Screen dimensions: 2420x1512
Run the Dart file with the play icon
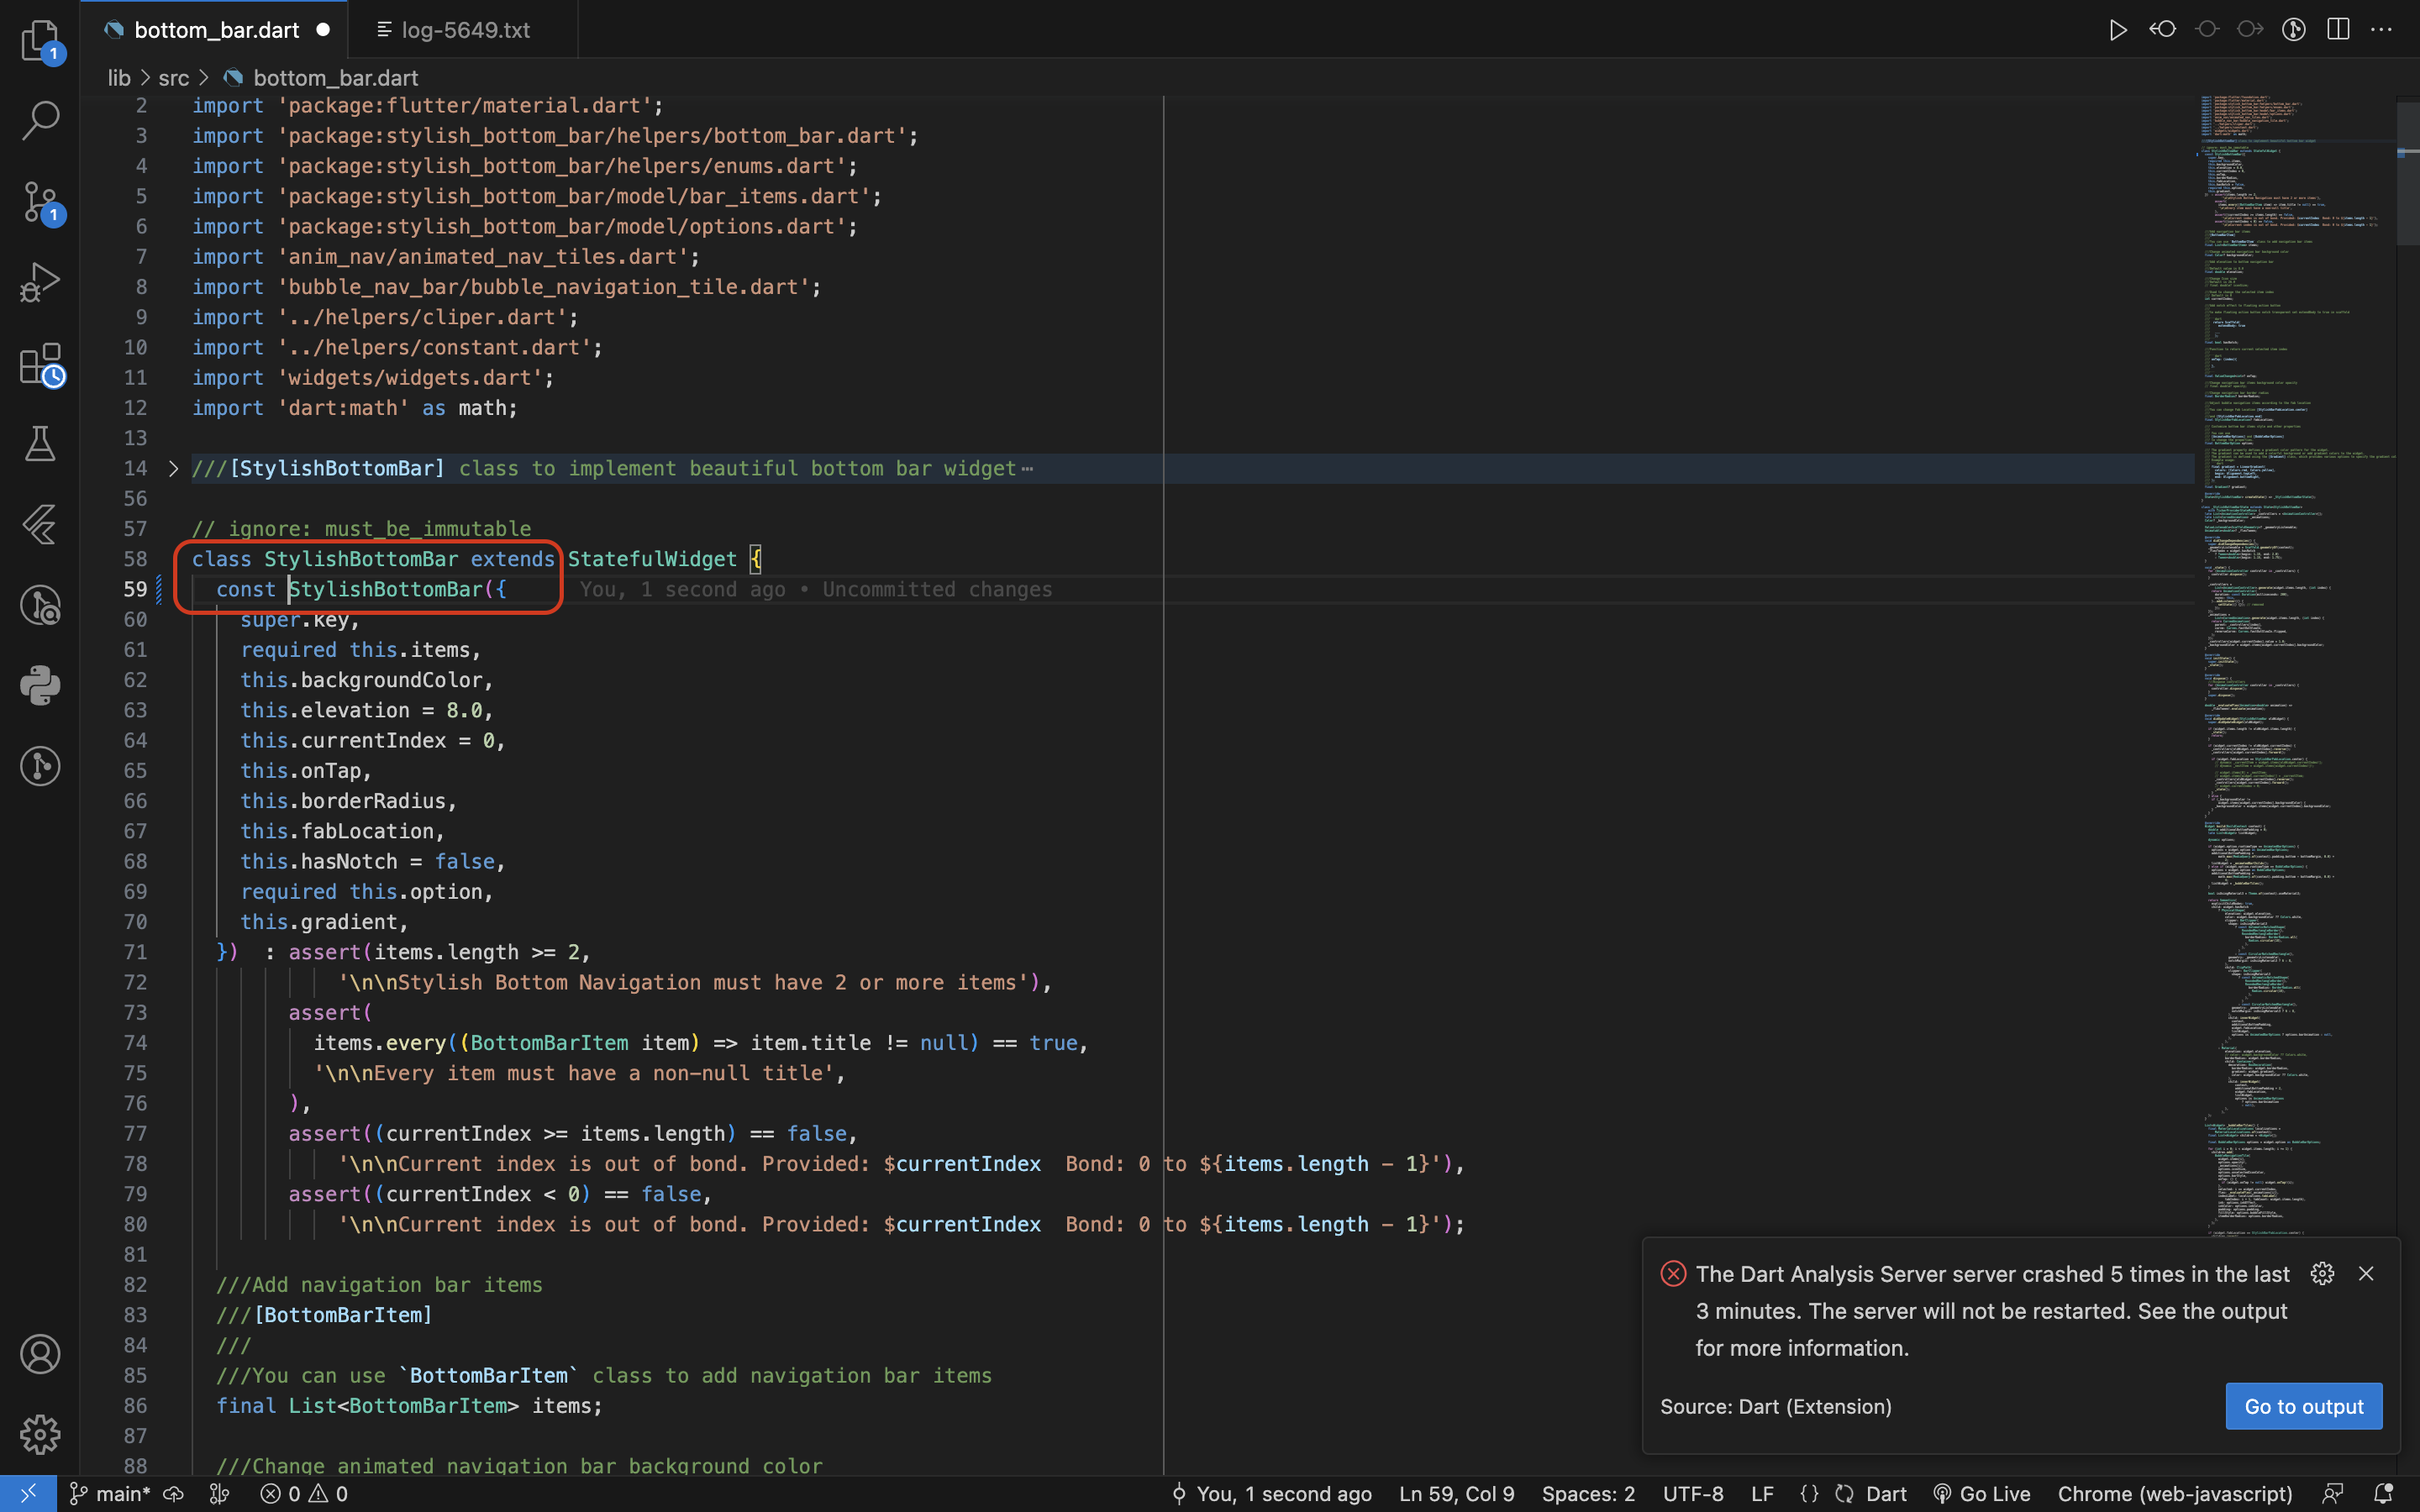(x=2117, y=30)
